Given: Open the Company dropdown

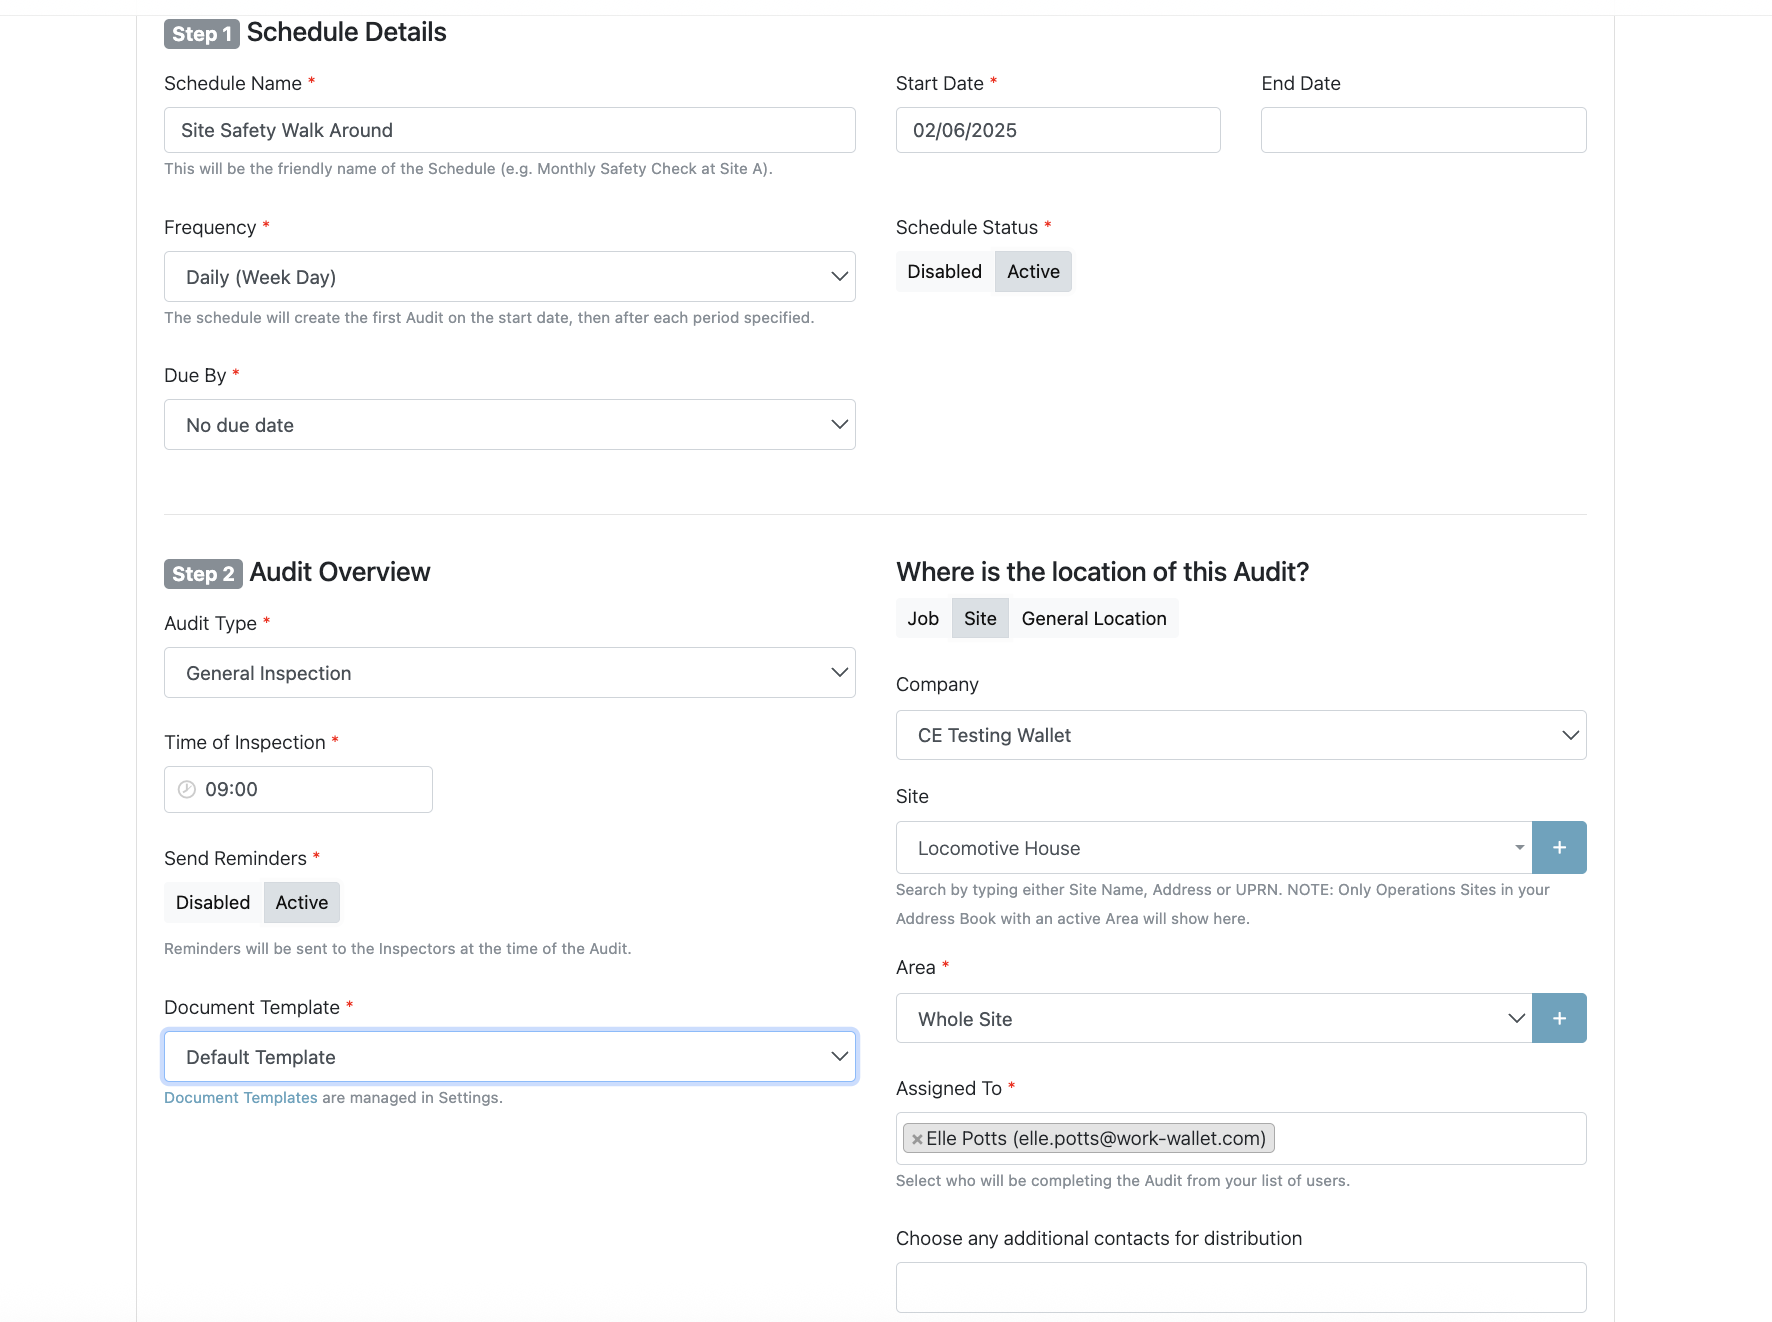Looking at the screenshot, I should click(x=1241, y=735).
